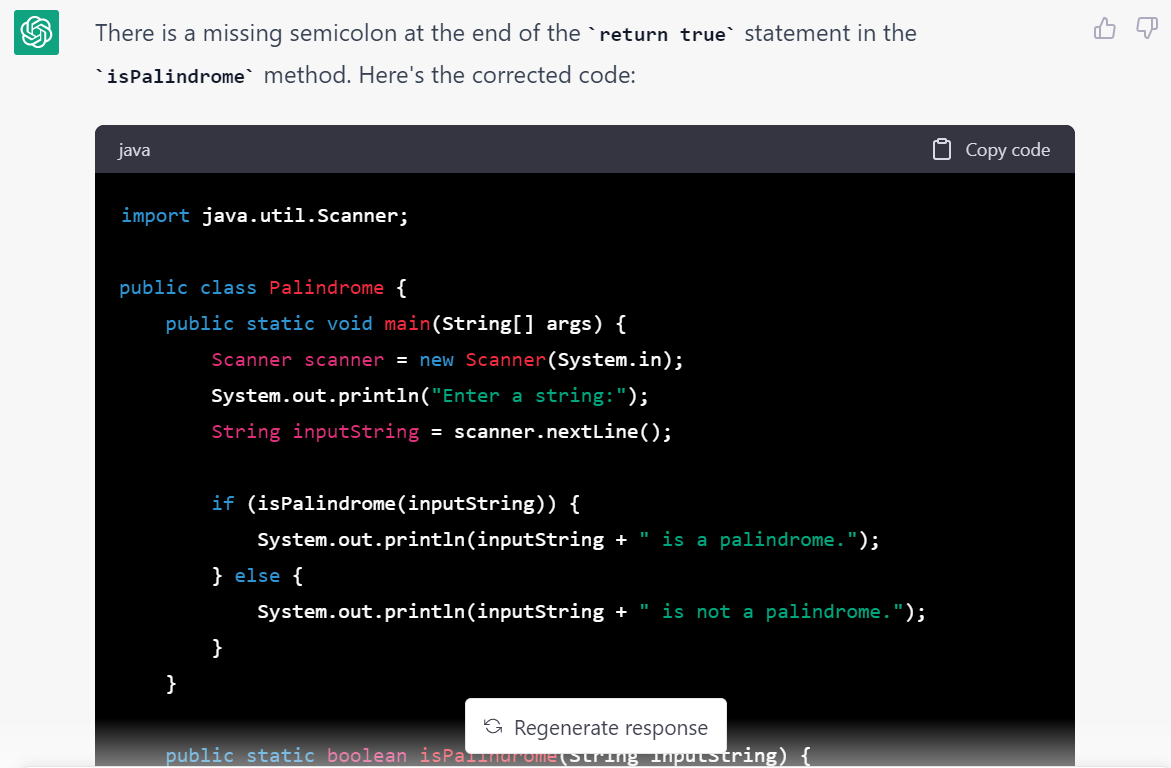Select the java language label in code header

tap(132, 150)
